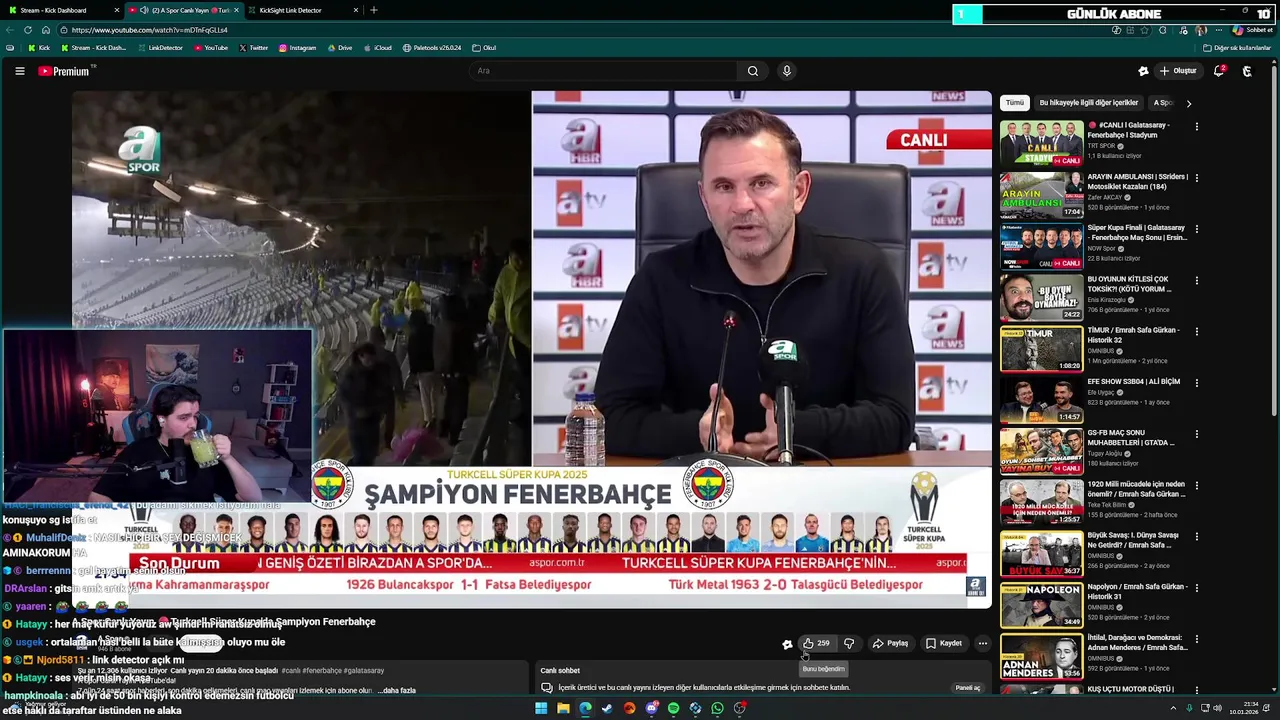Select the Tümü filter chip
Viewport: 1280px width, 720px height.
tap(1015, 103)
